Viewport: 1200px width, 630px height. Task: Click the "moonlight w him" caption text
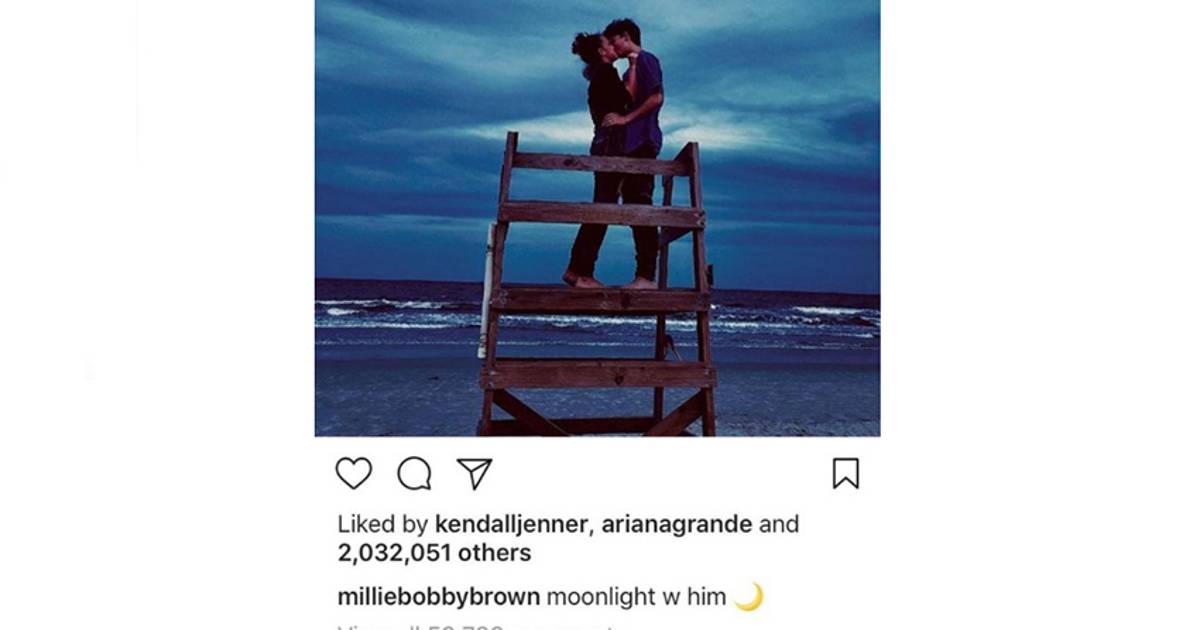tap(636, 598)
